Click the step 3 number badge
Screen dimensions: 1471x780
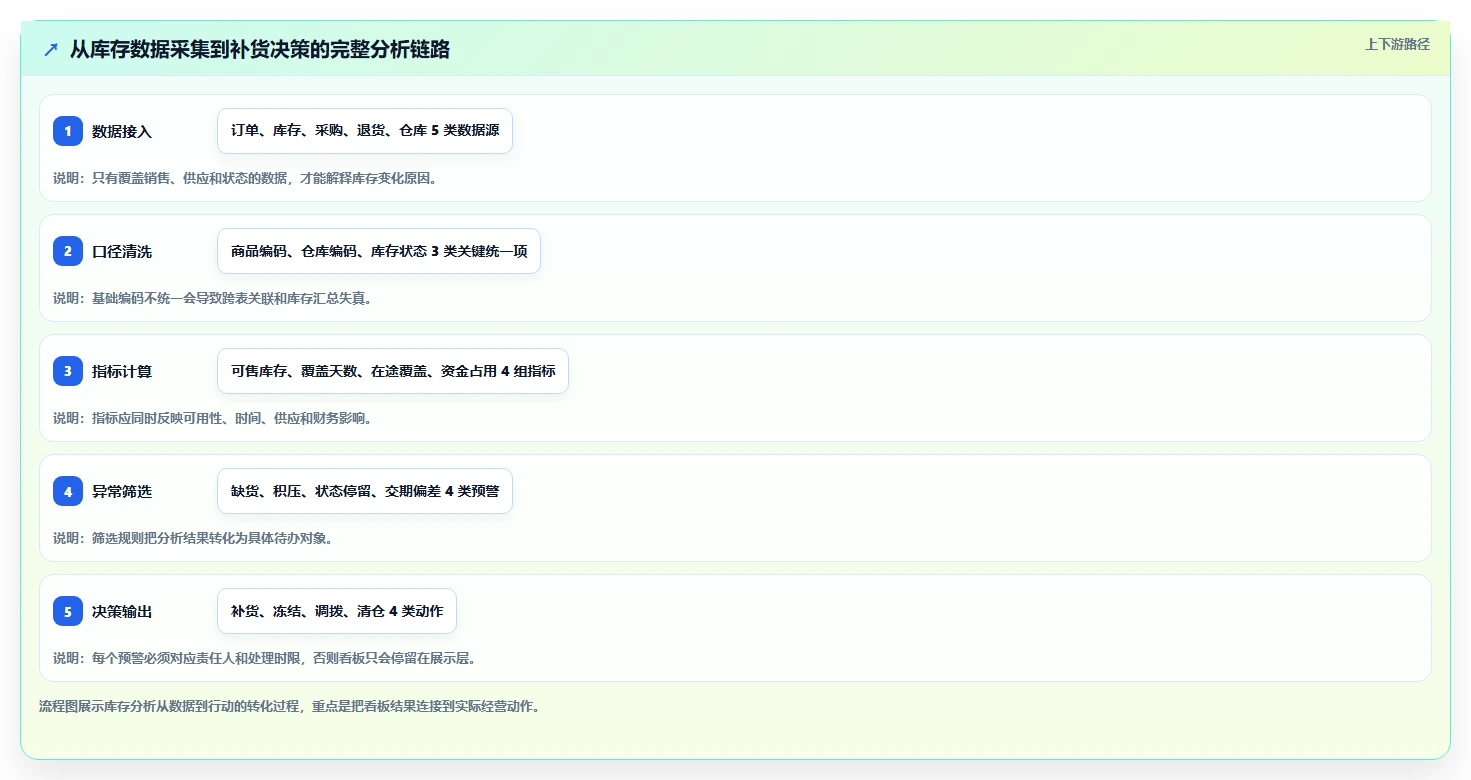tap(68, 371)
